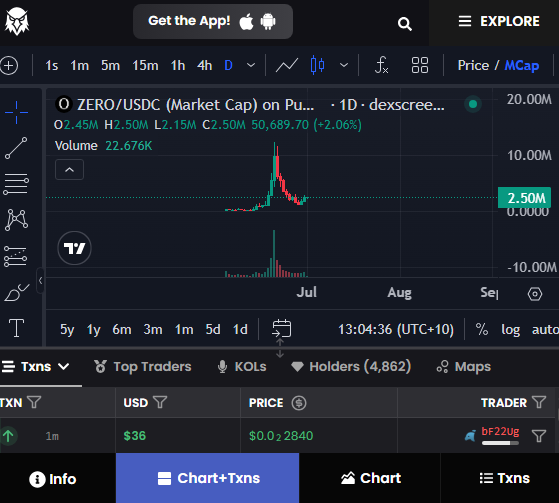Collapse the drawing toolbar side arrow
Screen dimensions: 559x503
40,281
